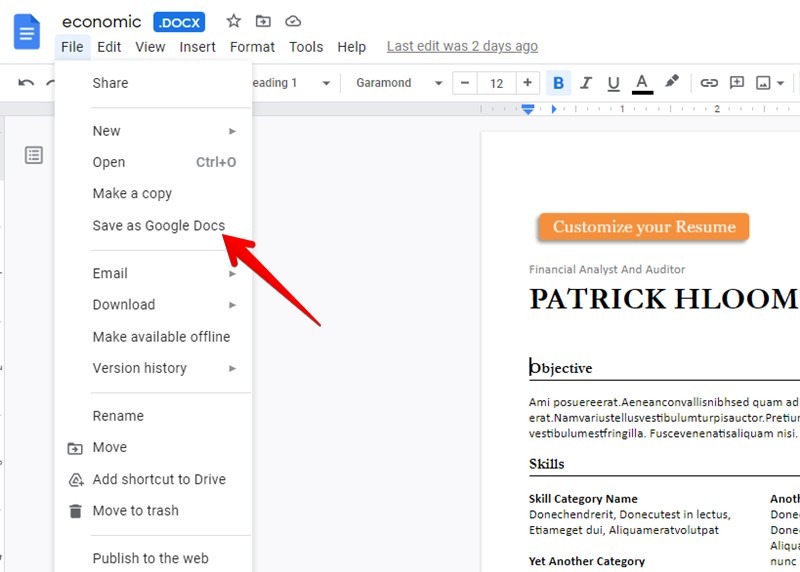Click the 'Skill Category Name' text
This screenshot has width=800, height=572.
coord(583,499)
